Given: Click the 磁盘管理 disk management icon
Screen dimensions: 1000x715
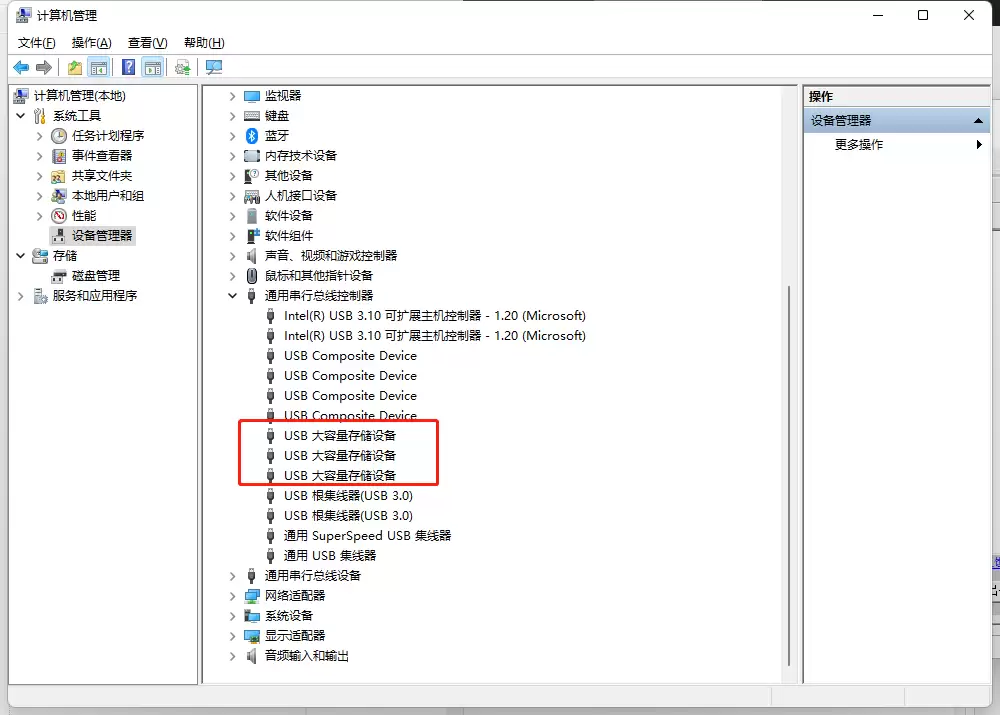Looking at the screenshot, I should point(59,275).
